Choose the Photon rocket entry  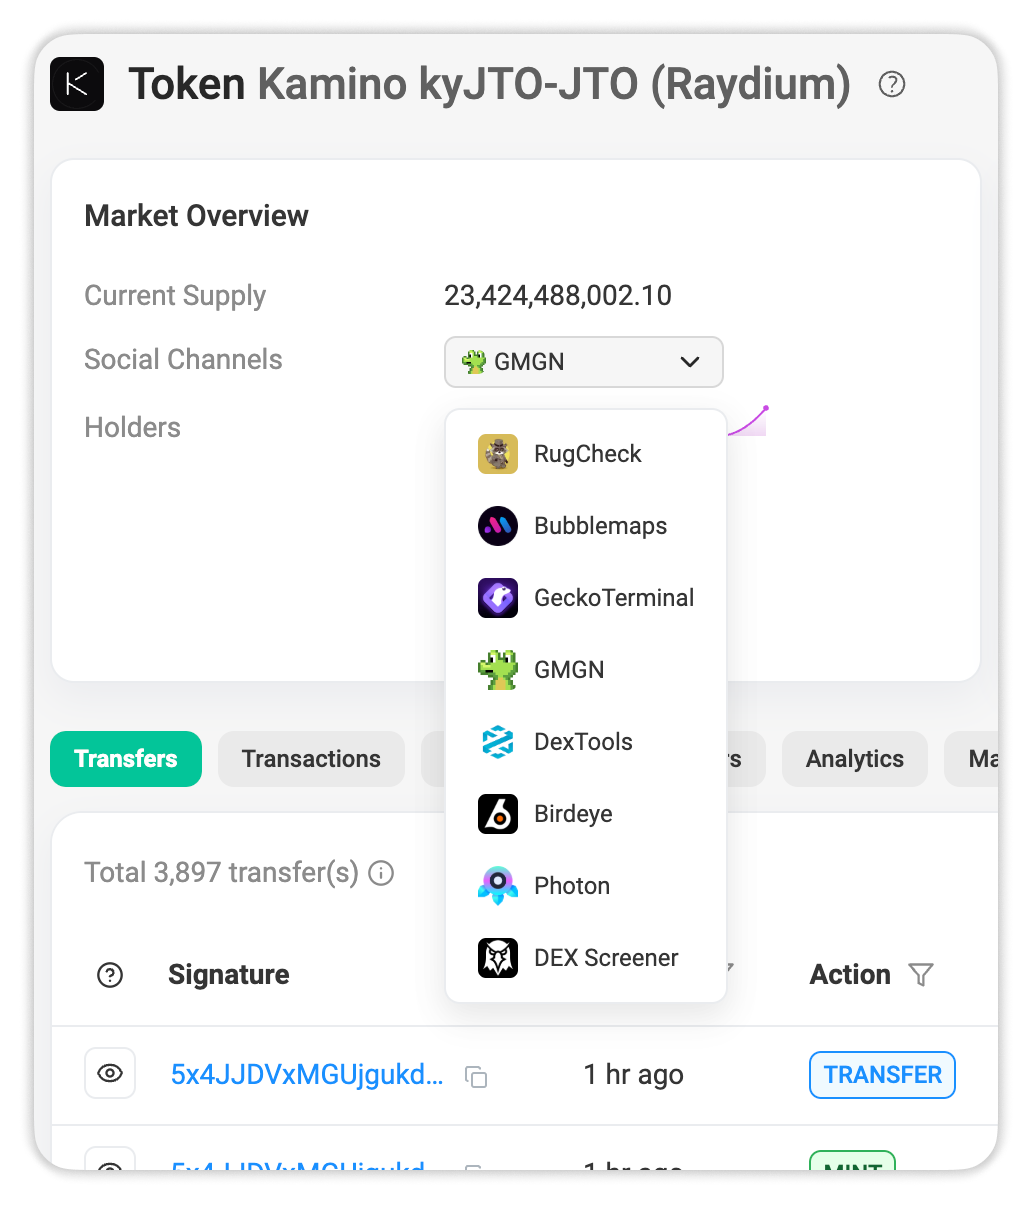coord(586,886)
